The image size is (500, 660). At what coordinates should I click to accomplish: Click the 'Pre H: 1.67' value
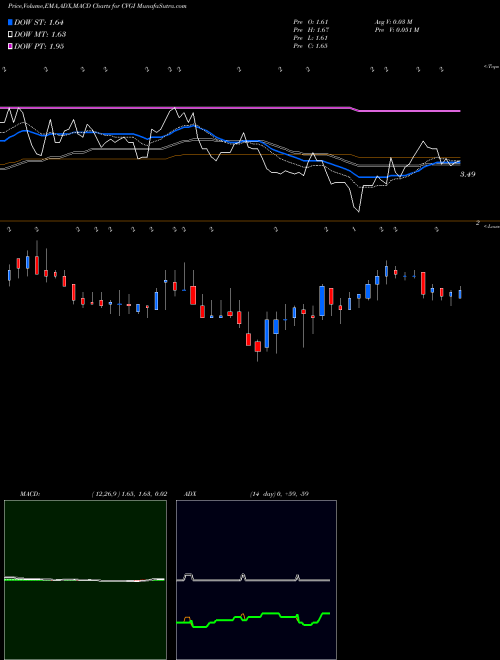tap(311, 30)
